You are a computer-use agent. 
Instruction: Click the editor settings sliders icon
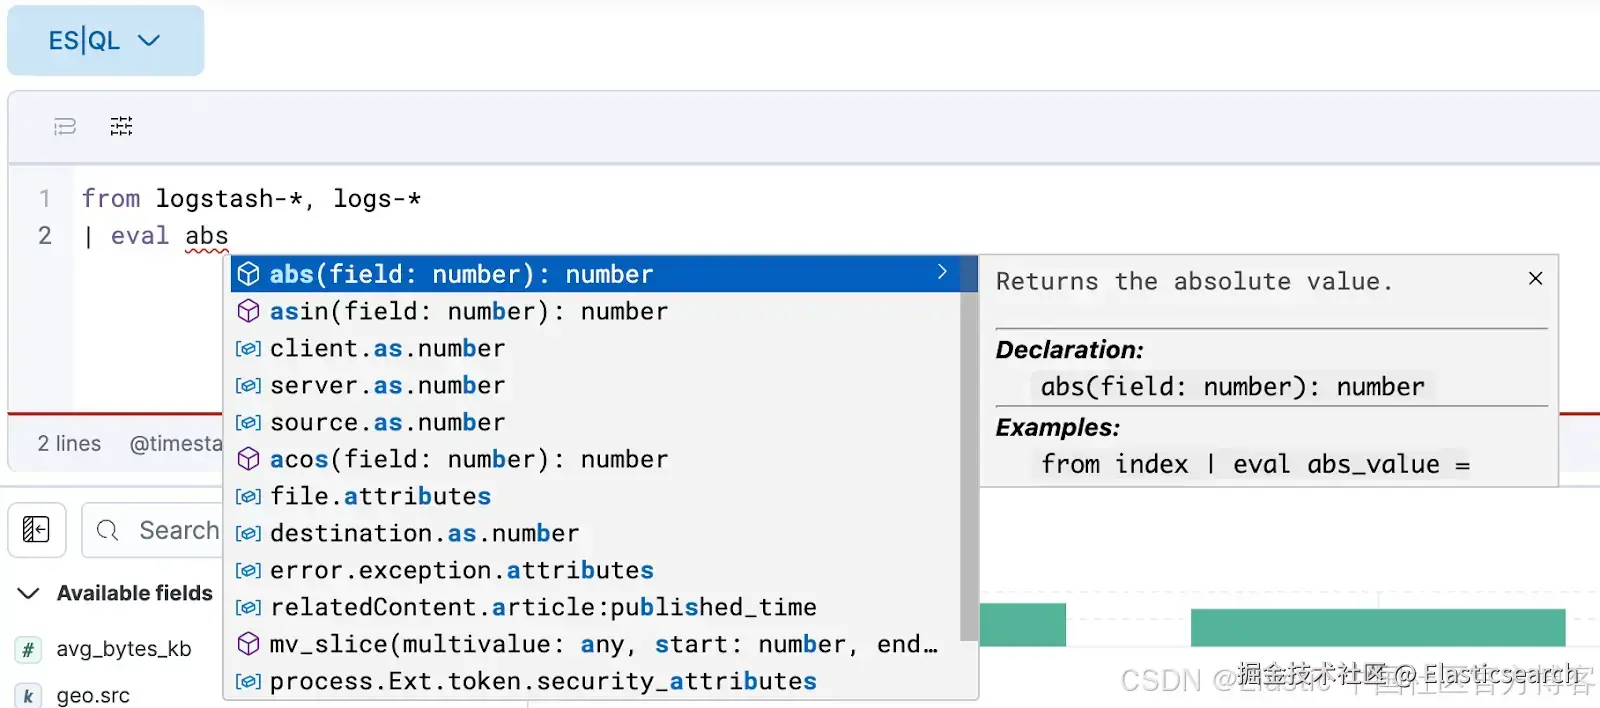click(121, 126)
